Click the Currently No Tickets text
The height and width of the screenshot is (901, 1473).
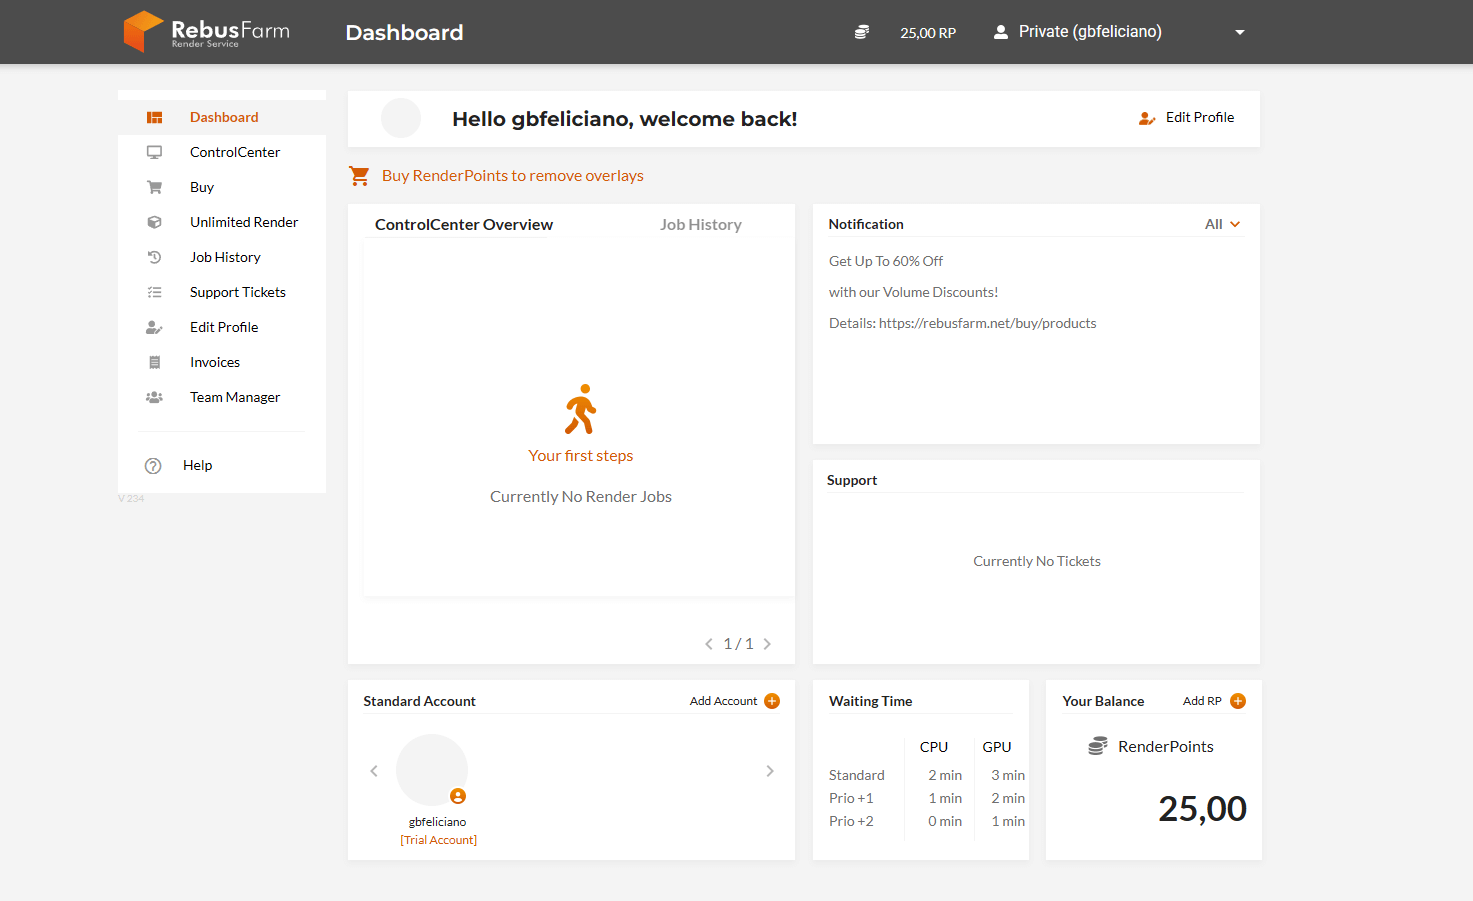[1037, 561]
